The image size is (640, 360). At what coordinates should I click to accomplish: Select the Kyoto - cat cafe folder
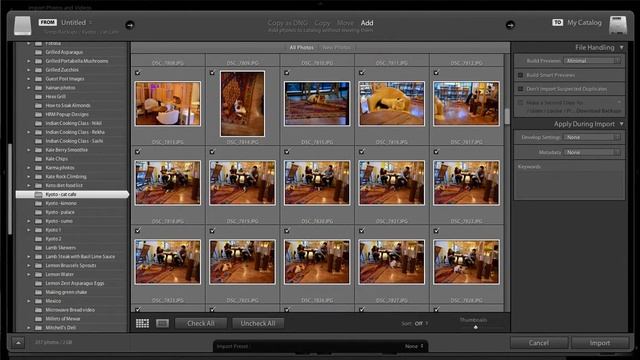[x=72, y=194]
